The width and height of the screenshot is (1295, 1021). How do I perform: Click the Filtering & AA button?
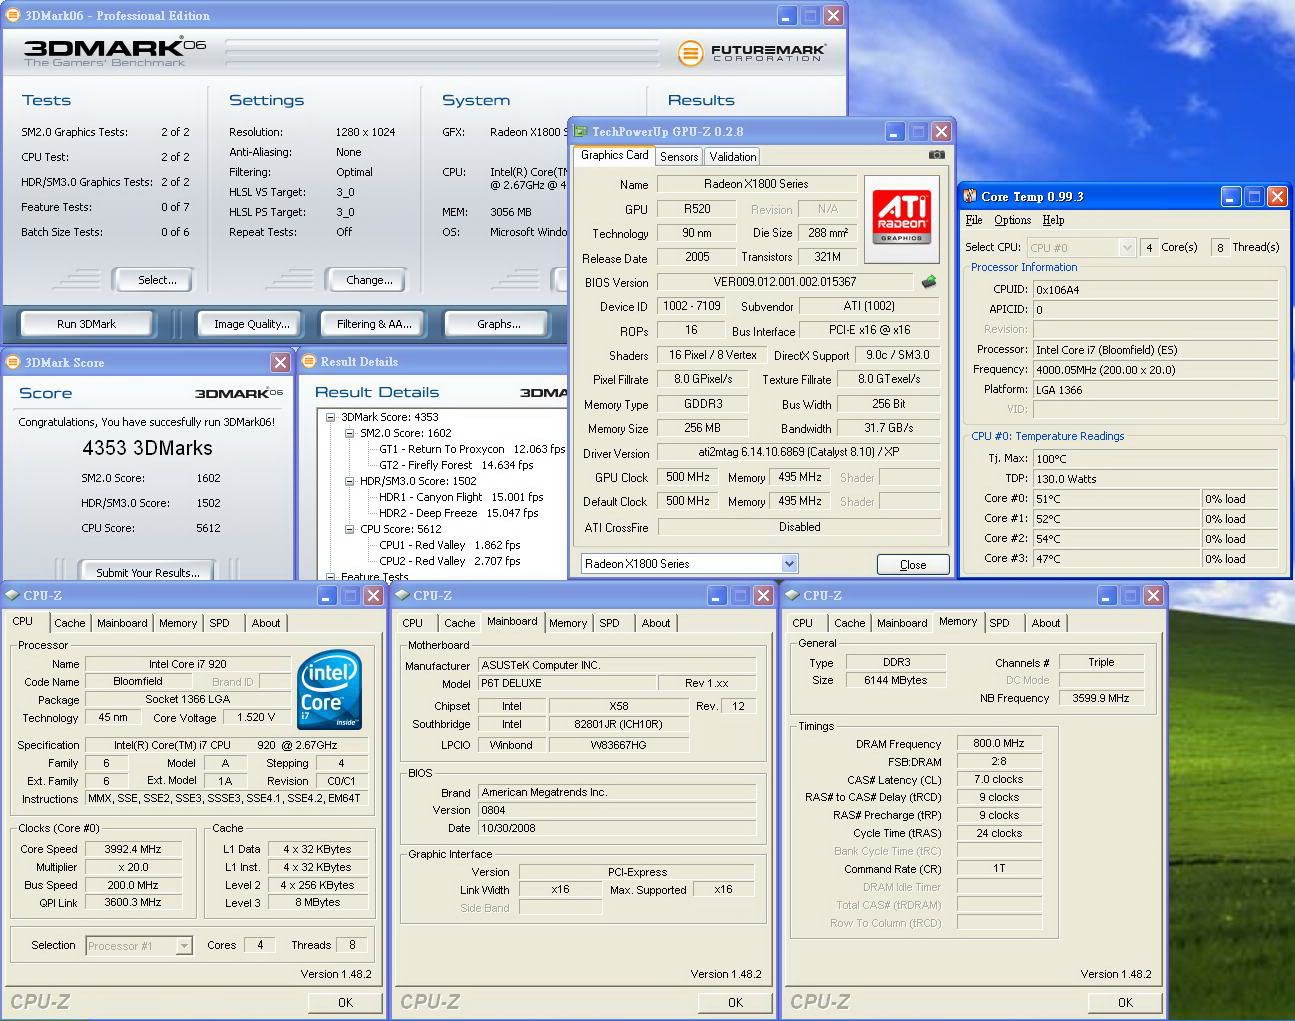tap(374, 324)
